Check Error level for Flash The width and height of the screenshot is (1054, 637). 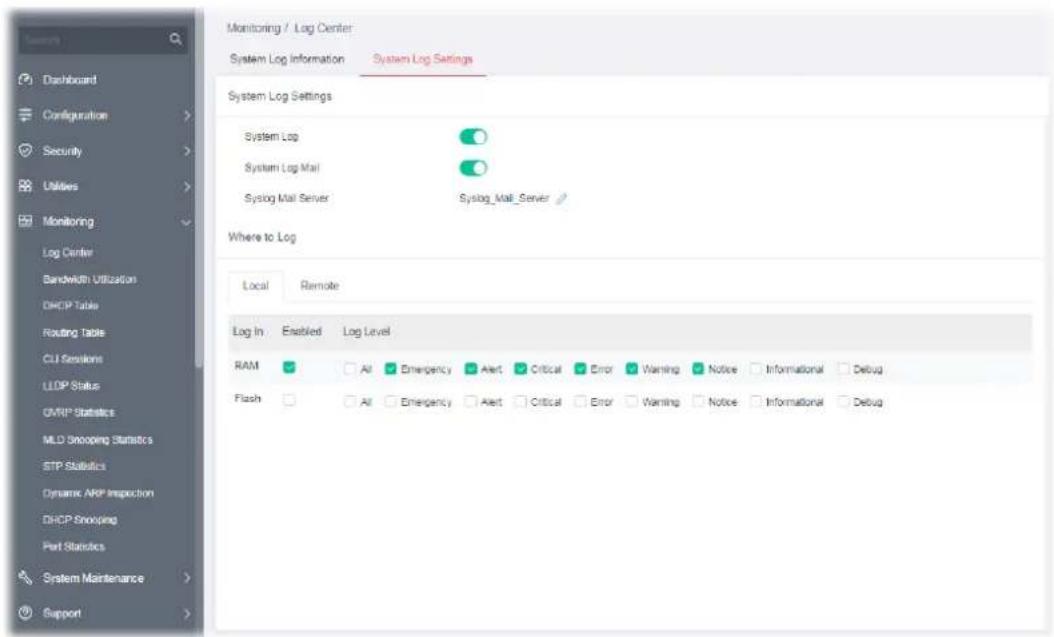tap(580, 402)
